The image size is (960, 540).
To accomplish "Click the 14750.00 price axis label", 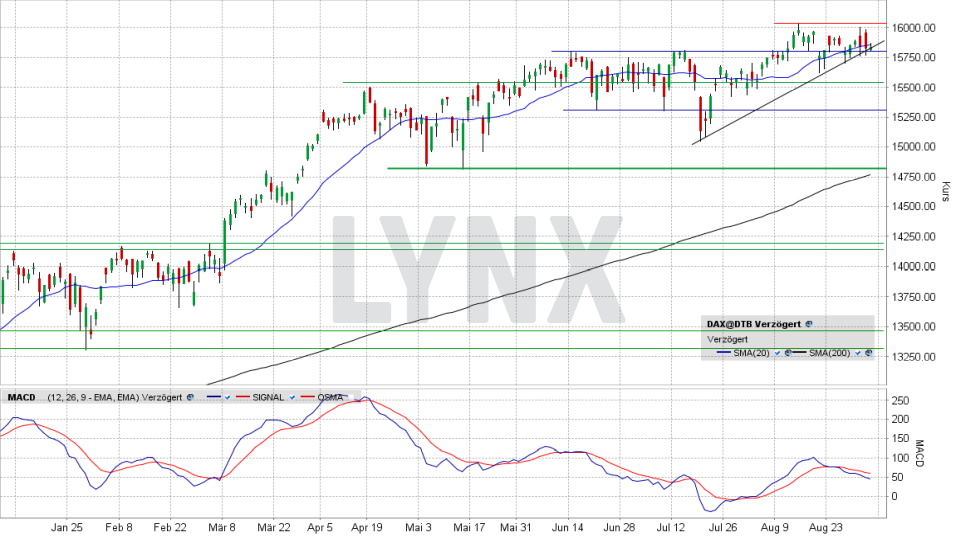I will coord(913,177).
